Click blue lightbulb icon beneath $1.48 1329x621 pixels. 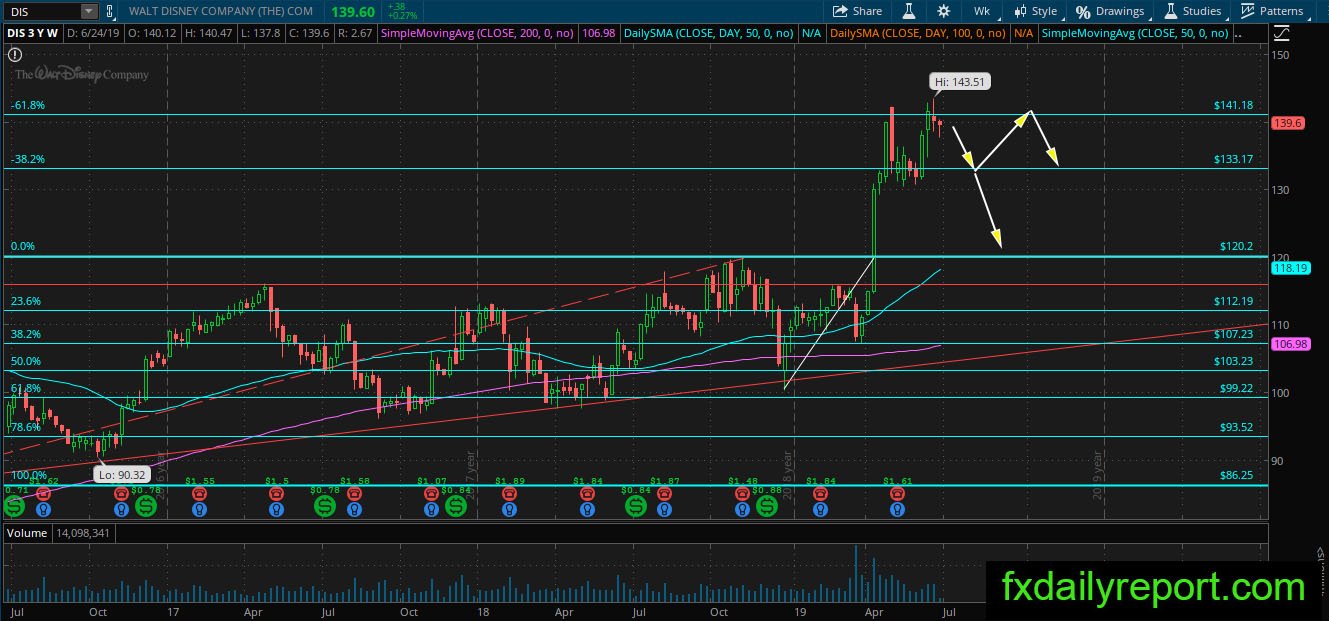(743, 509)
